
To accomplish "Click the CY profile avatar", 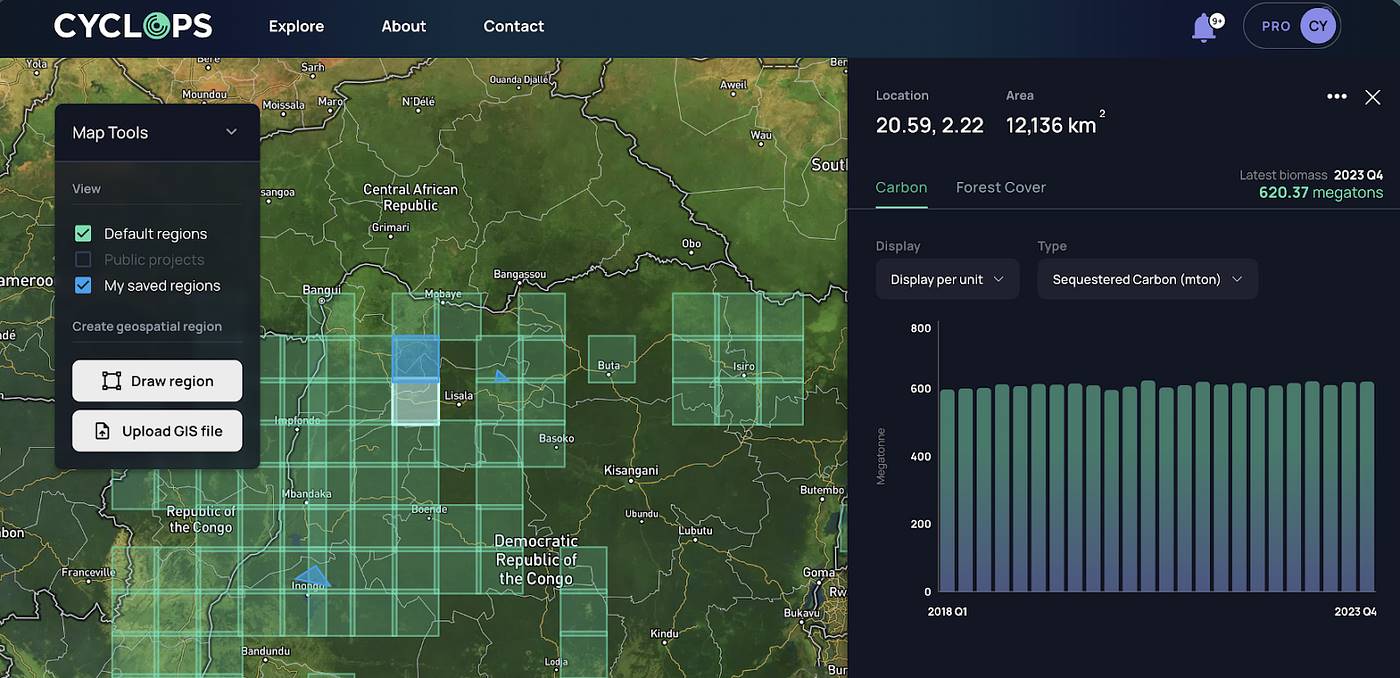I will tap(1318, 26).
